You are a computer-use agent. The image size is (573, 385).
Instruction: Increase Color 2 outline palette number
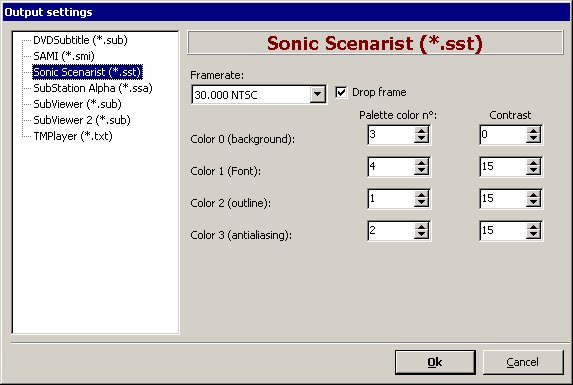click(x=421, y=195)
